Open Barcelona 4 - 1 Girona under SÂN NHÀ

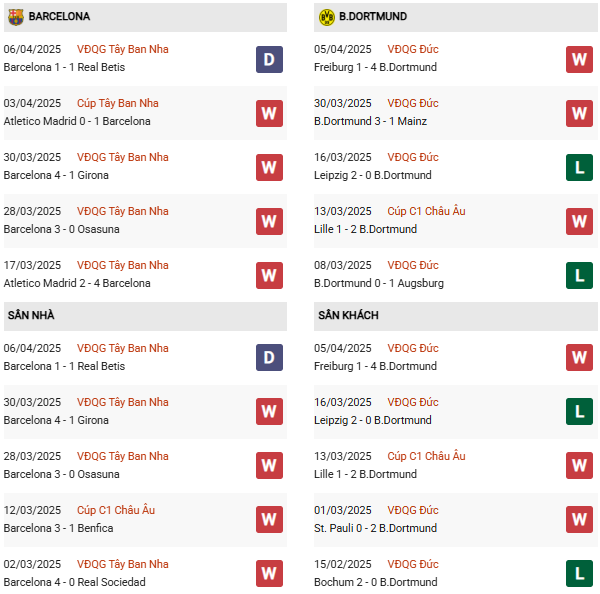(56, 421)
